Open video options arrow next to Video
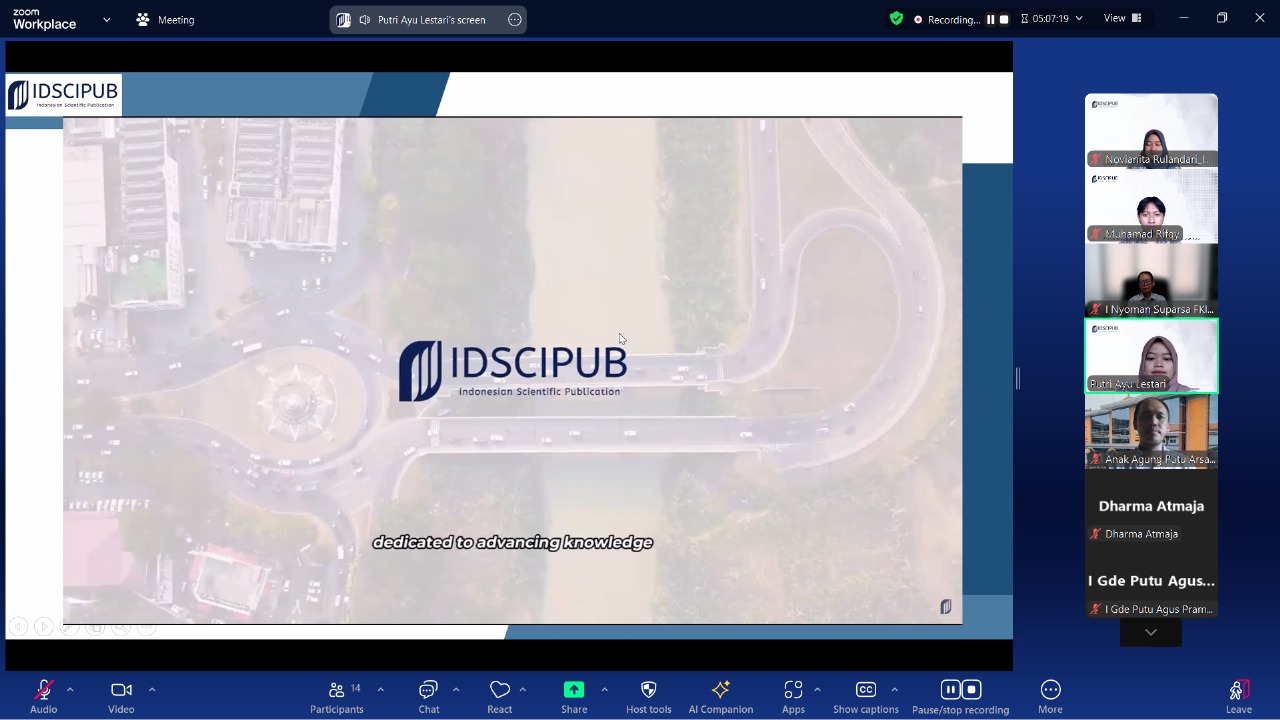 (152, 689)
